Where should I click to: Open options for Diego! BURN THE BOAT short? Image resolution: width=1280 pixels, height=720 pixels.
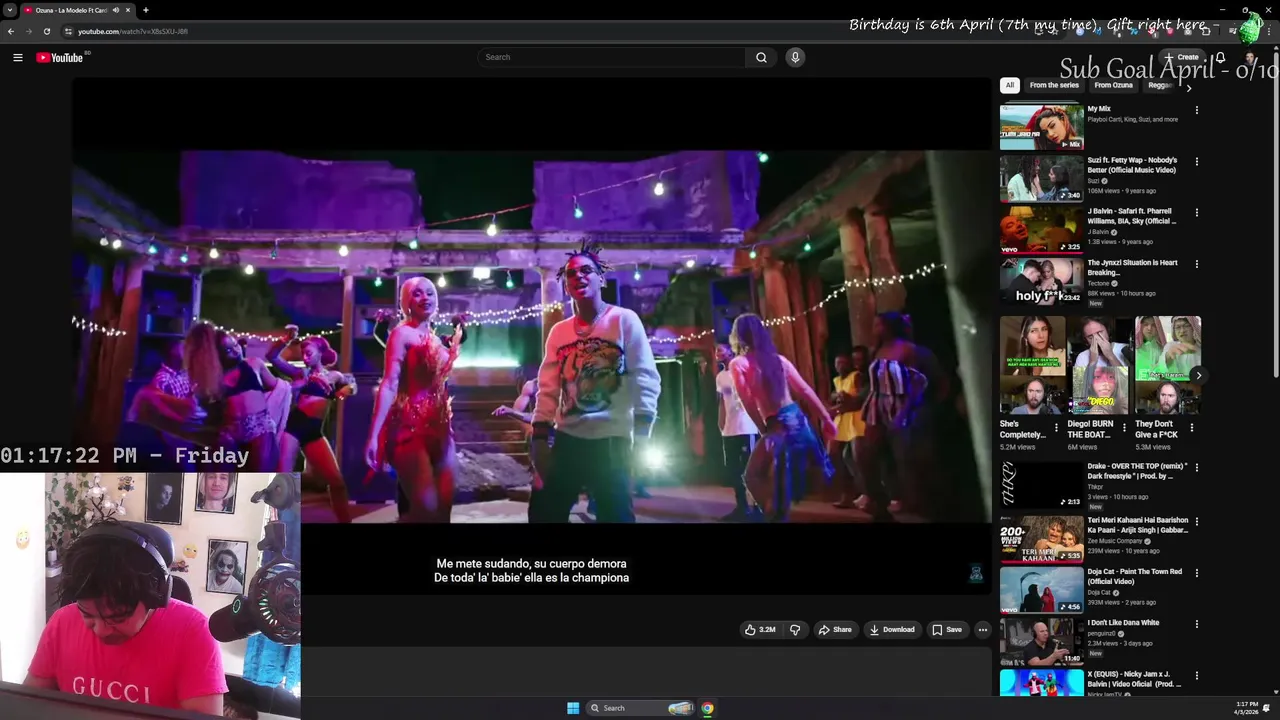[x=1124, y=428]
